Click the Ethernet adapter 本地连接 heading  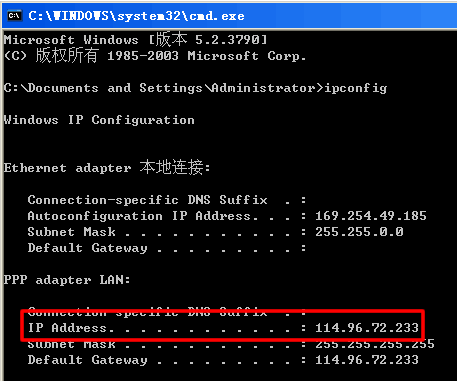[107, 167]
